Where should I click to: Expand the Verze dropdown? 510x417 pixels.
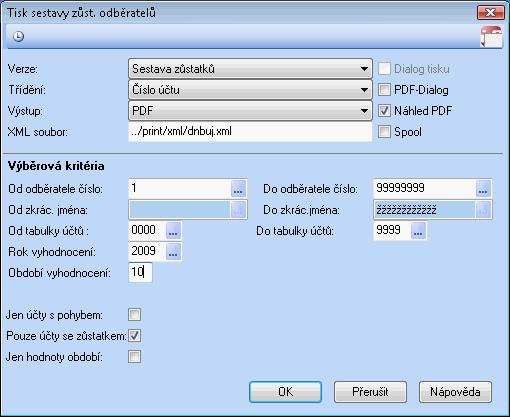coord(250,69)
